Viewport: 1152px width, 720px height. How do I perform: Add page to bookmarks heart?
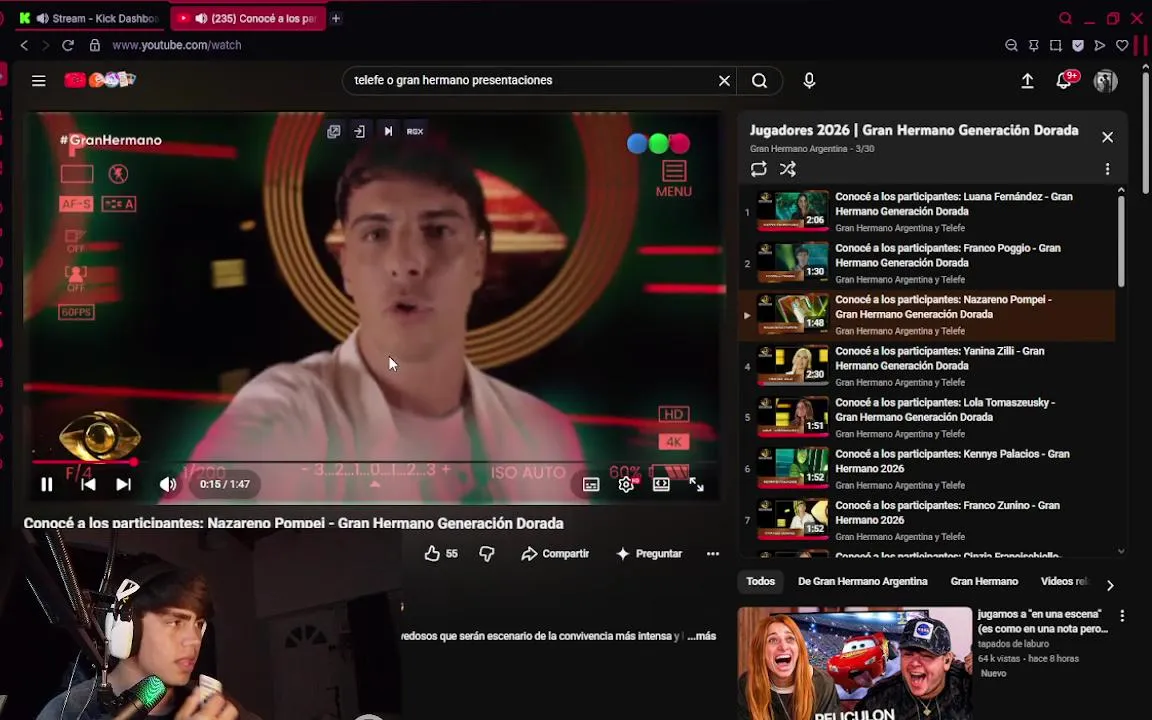1122,46
